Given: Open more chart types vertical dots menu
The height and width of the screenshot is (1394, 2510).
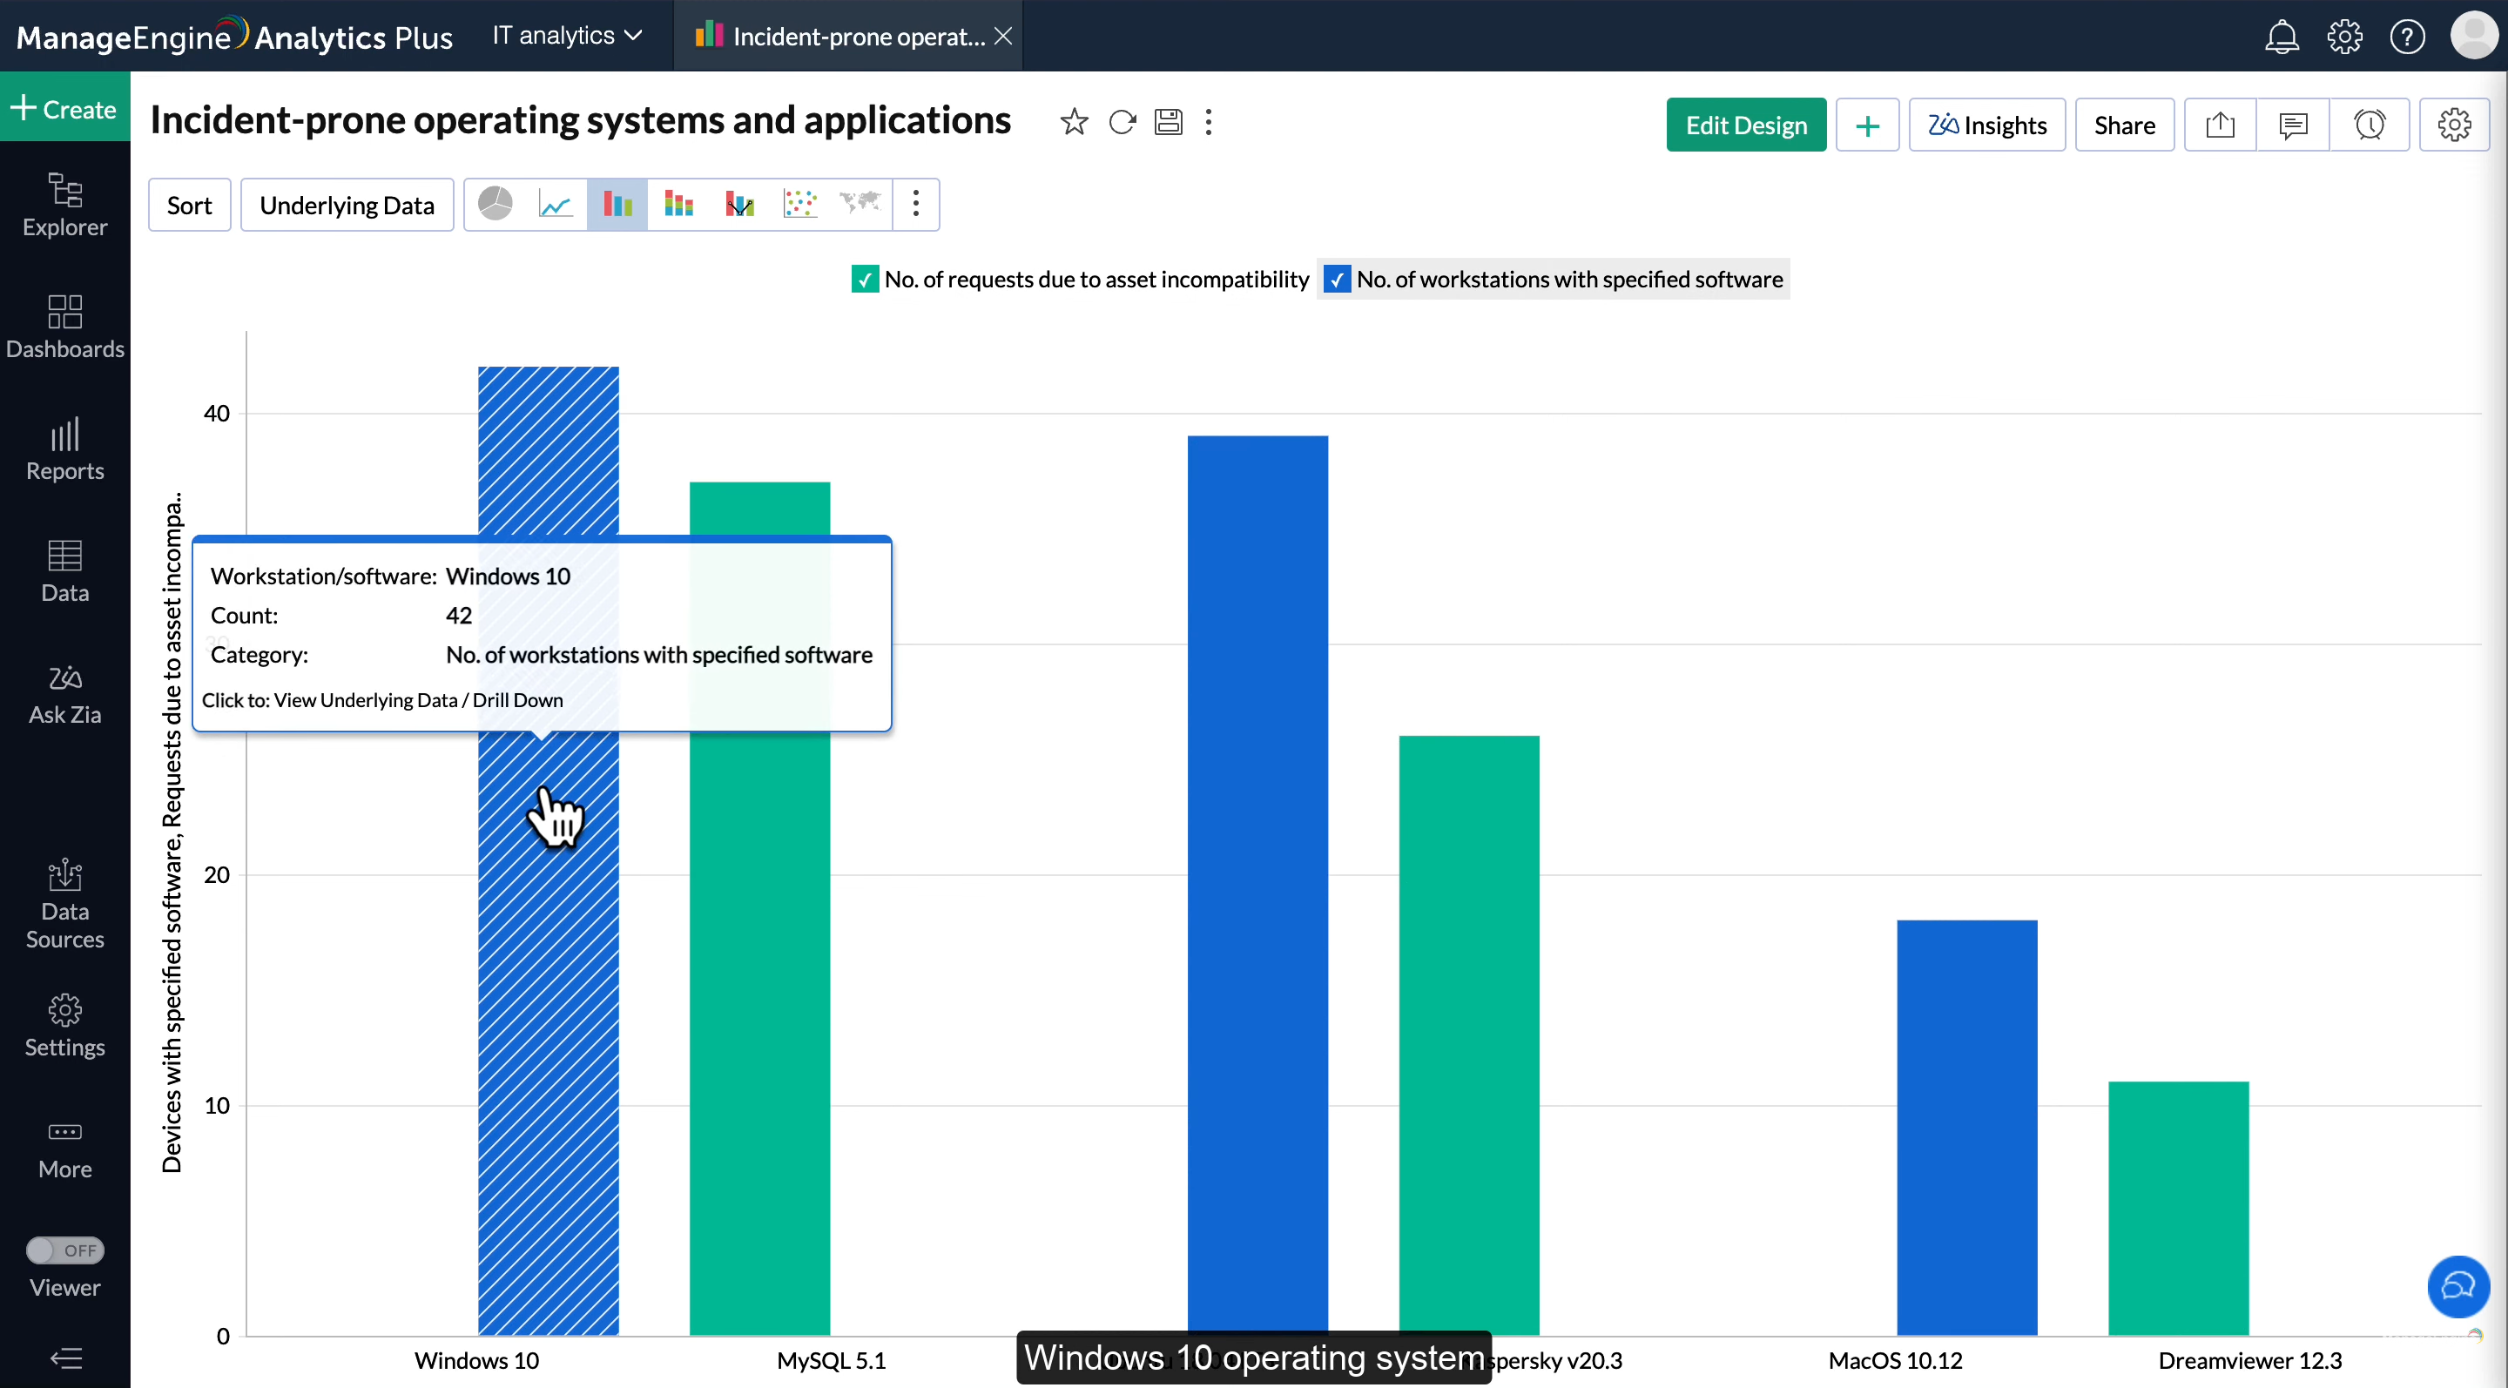Looking at the screenshot, I should click(x=916, y=205).
